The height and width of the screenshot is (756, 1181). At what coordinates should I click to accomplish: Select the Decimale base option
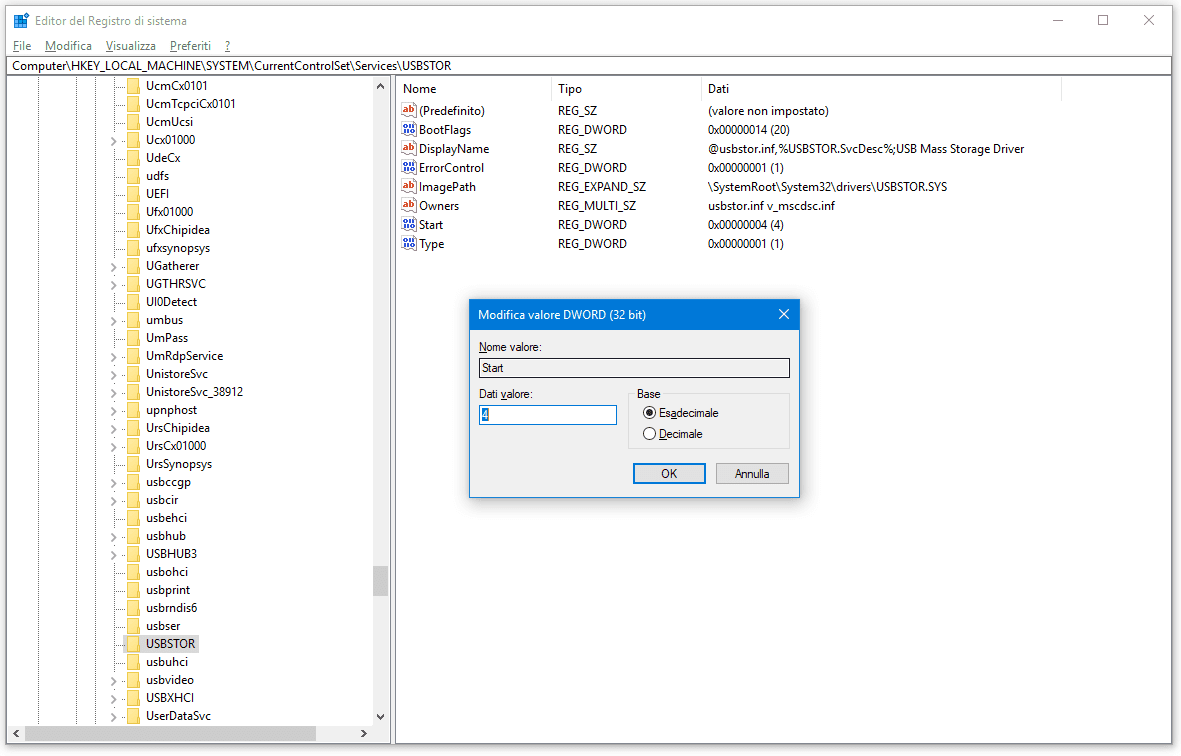[x=650, y=434]
